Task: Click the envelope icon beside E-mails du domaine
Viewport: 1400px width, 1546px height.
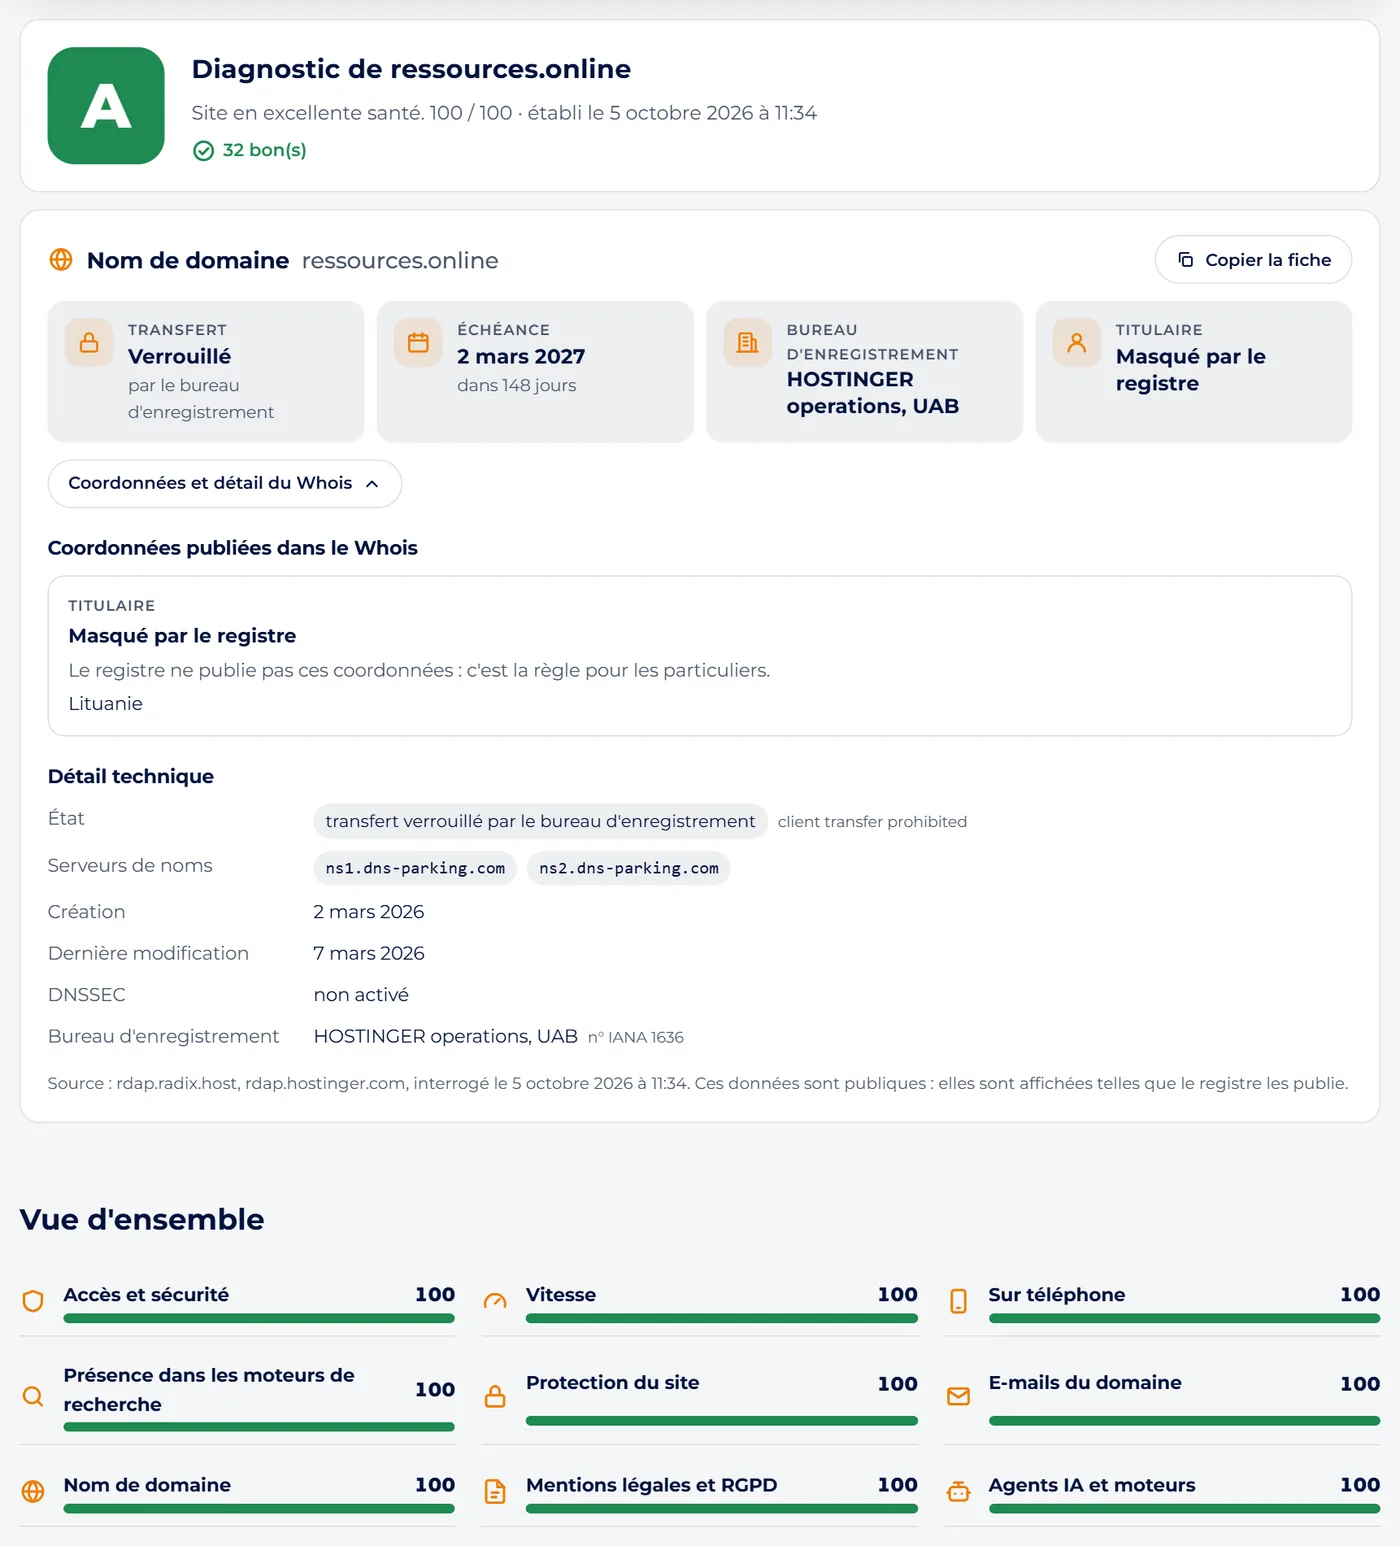Action: [958, 1396]
